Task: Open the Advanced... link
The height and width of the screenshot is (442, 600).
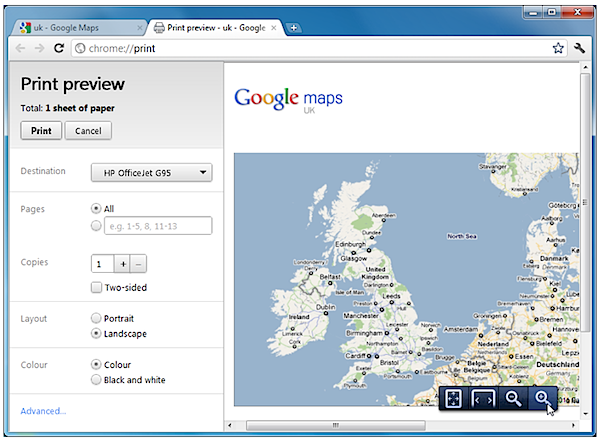Action: 43,411
